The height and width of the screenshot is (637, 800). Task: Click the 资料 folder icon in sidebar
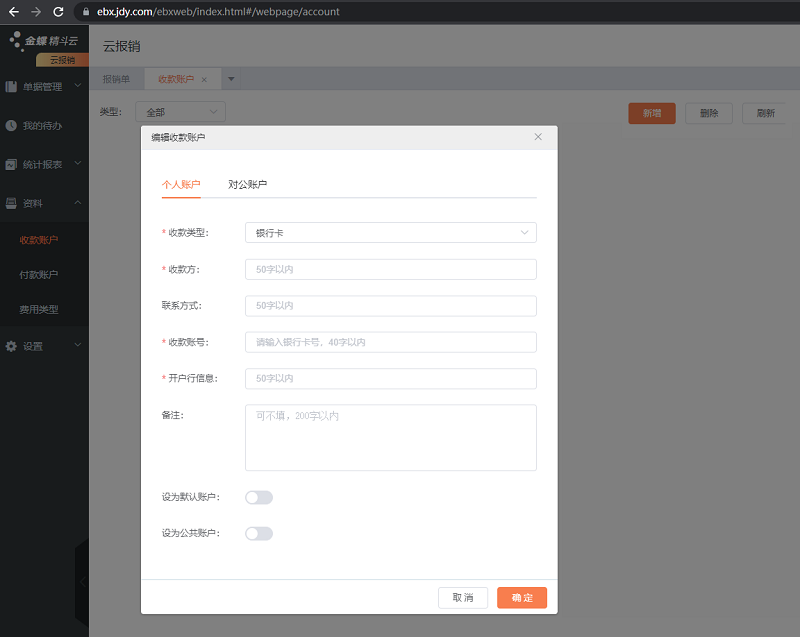pyautogui.click(x=11, y=203)
